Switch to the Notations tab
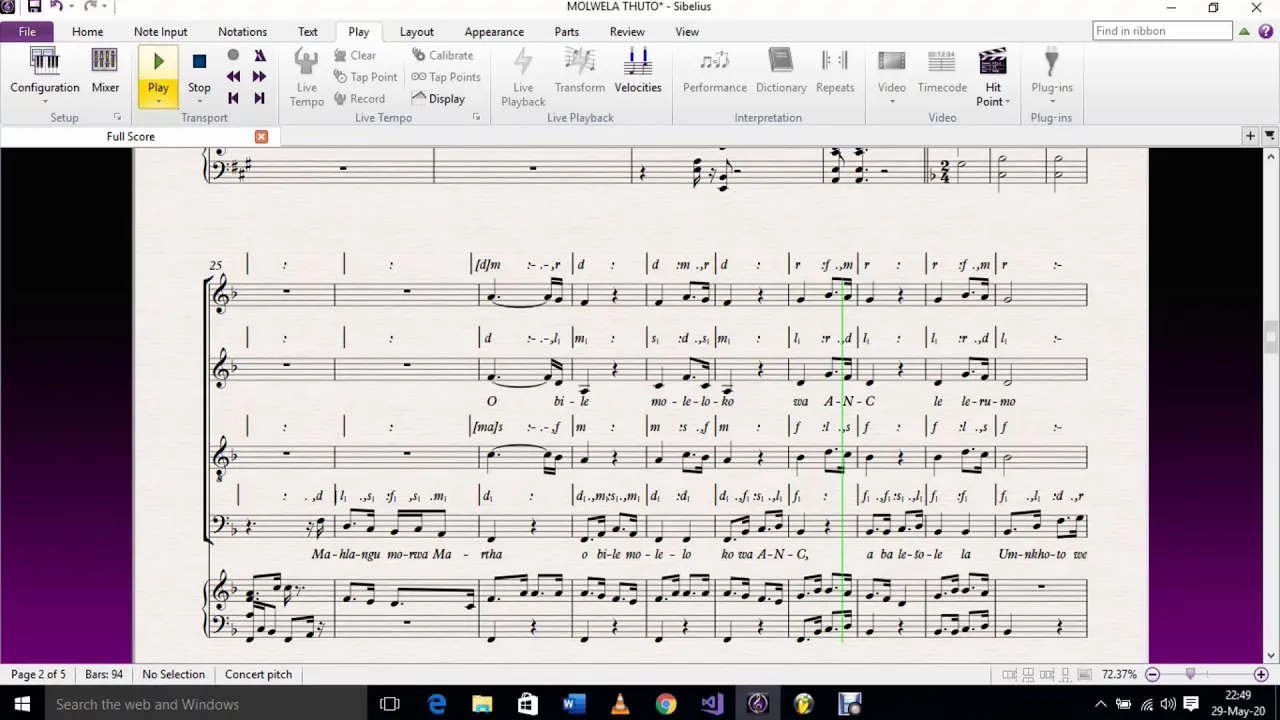Viewport: 1280px width, 720px height. click(242, 32)
